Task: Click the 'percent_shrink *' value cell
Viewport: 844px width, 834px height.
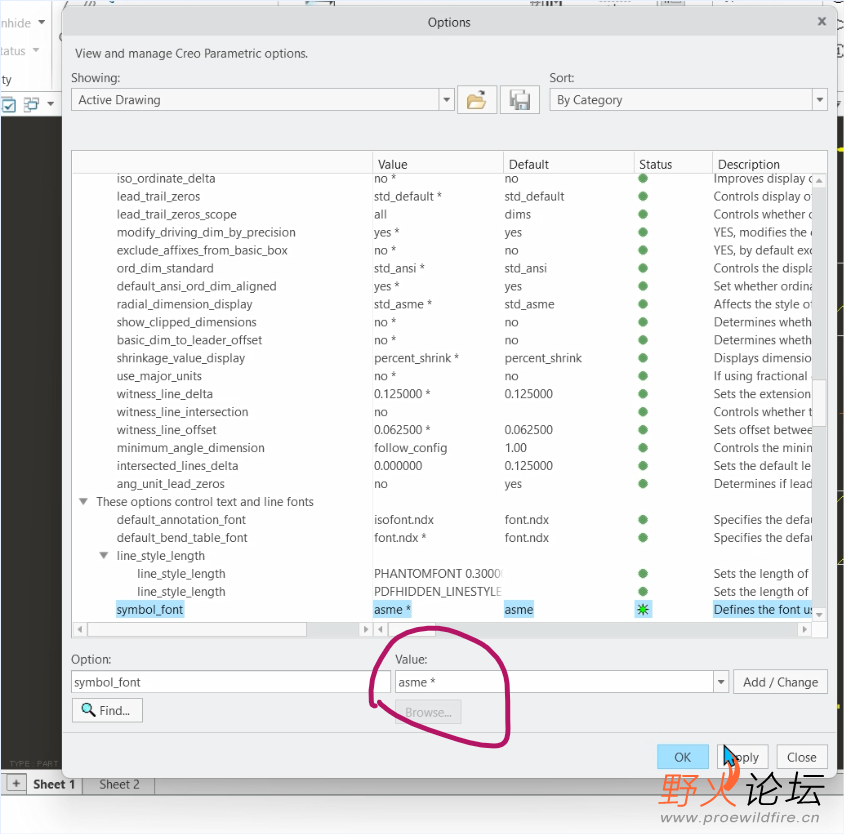Action: pos(416,358)
